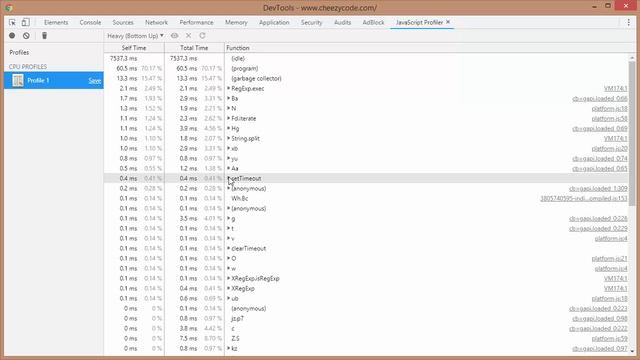The image size is (640, 360).
Task: Open platform.js:59 link on Z.S row
Action: point(609,339)
